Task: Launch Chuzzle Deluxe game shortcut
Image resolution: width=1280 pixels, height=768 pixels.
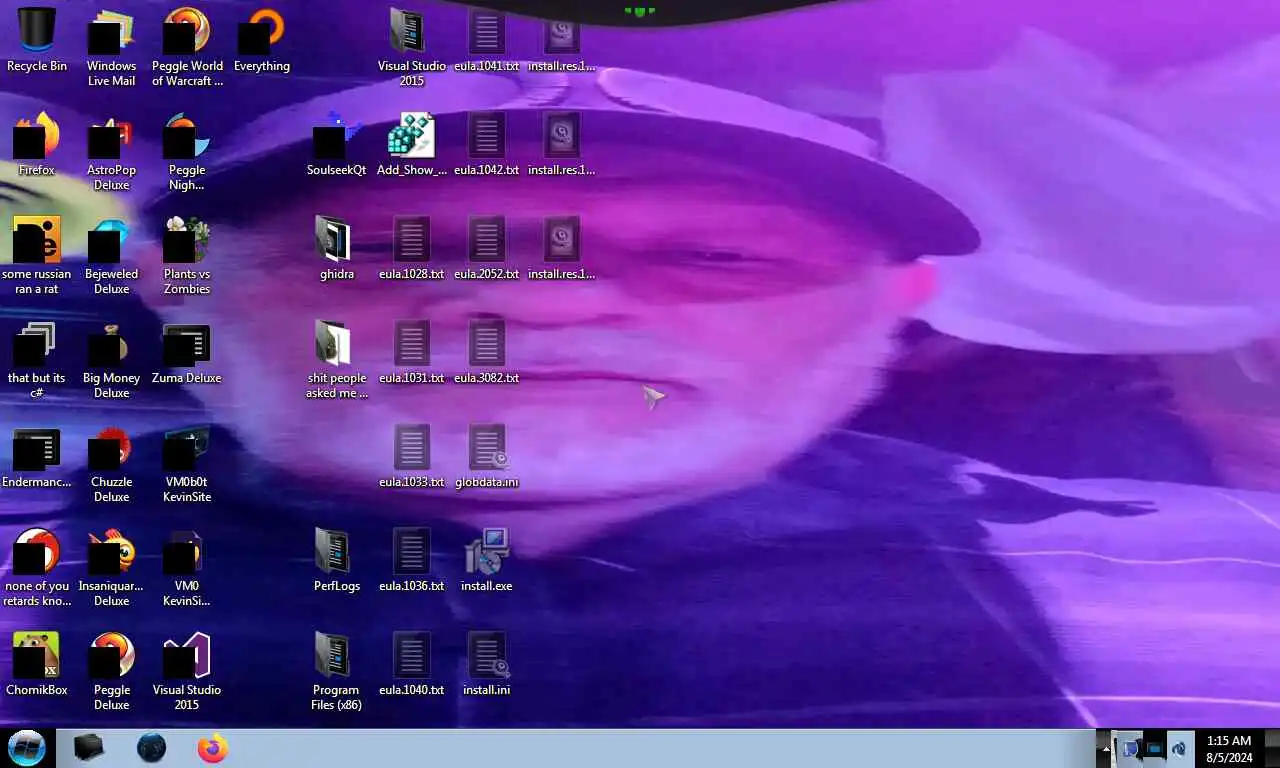Action: [x=111, y=462]
